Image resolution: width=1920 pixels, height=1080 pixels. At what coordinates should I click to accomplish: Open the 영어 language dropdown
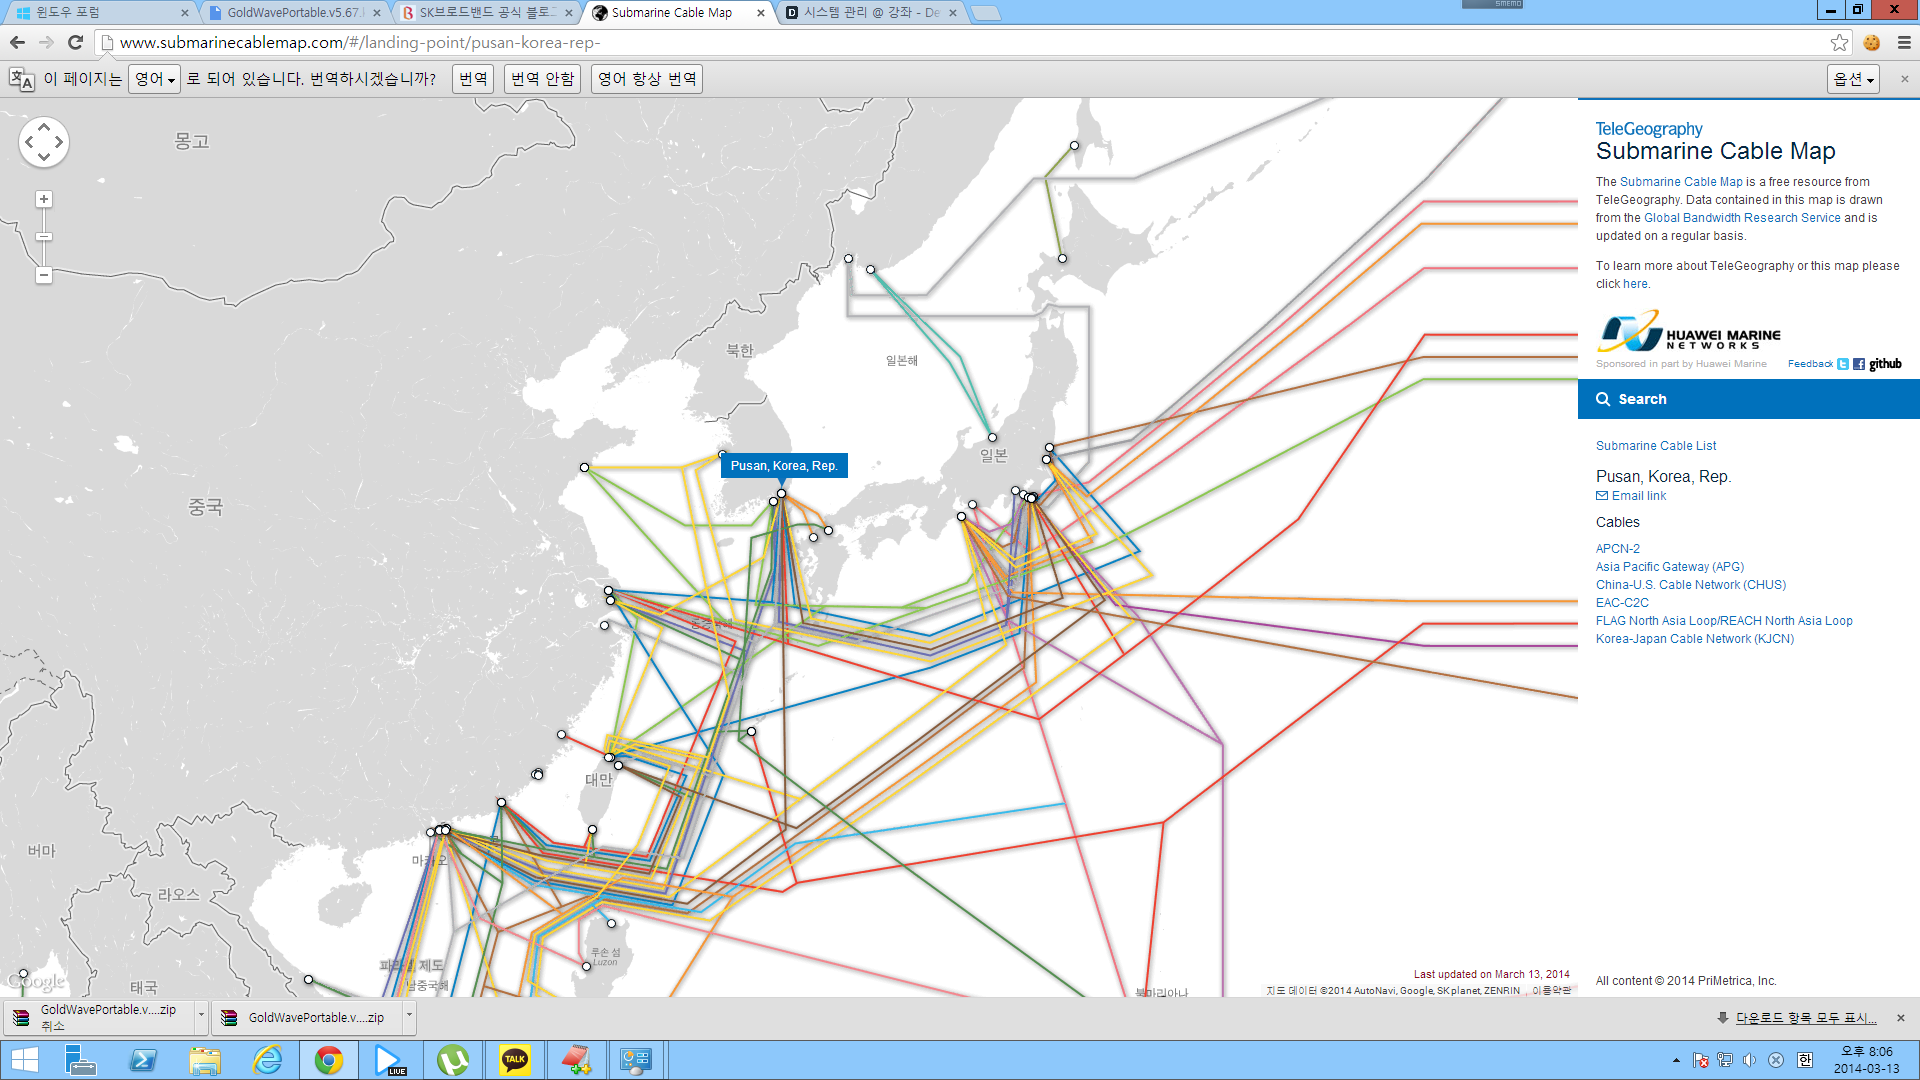point(154,79)
